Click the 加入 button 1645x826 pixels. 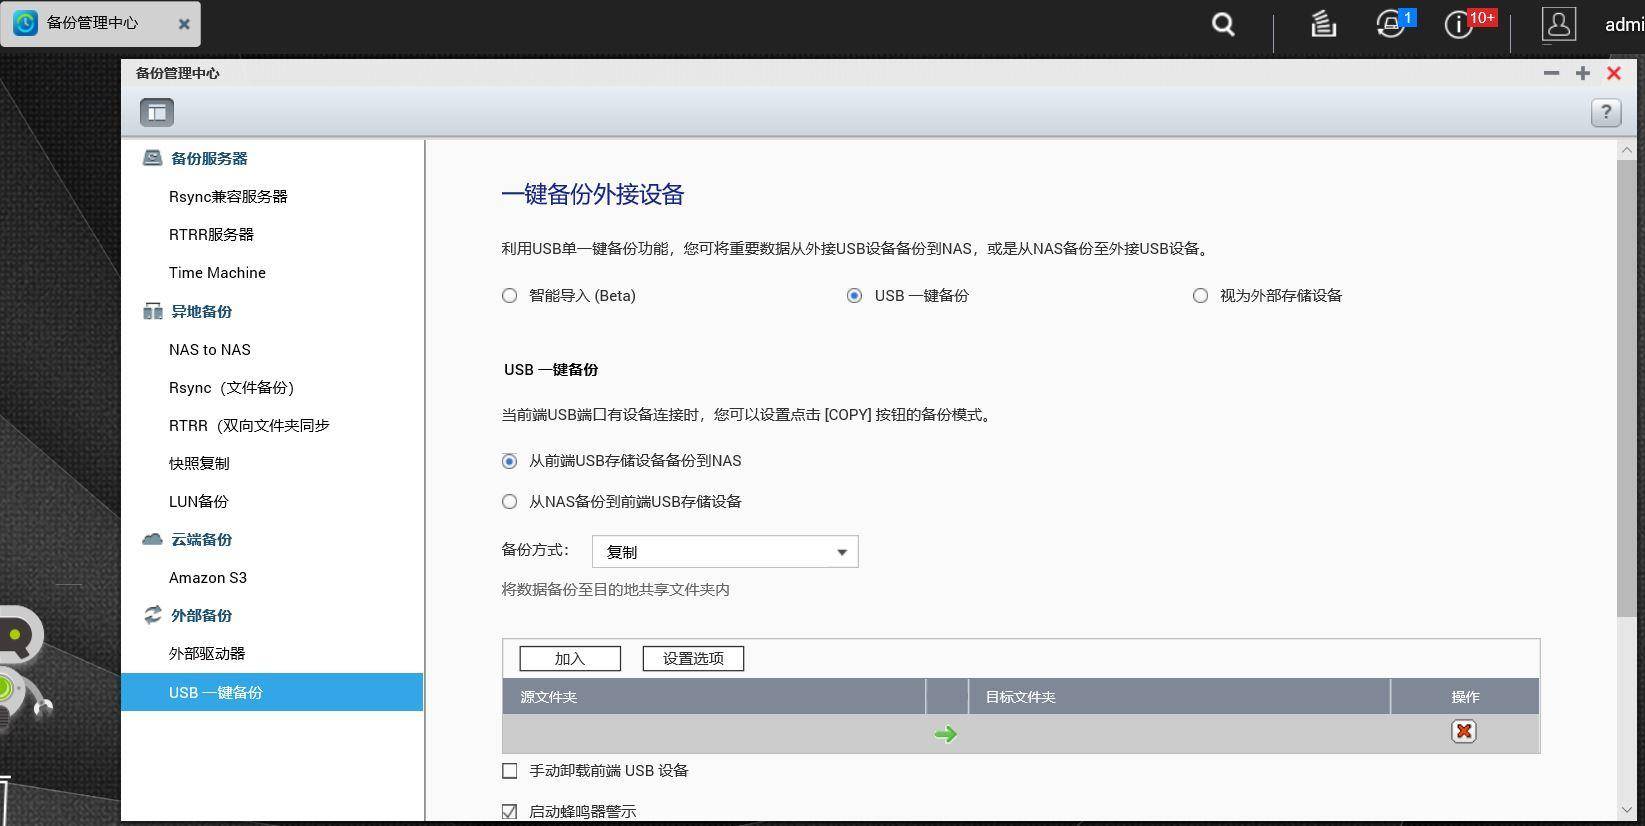[570, 659]
